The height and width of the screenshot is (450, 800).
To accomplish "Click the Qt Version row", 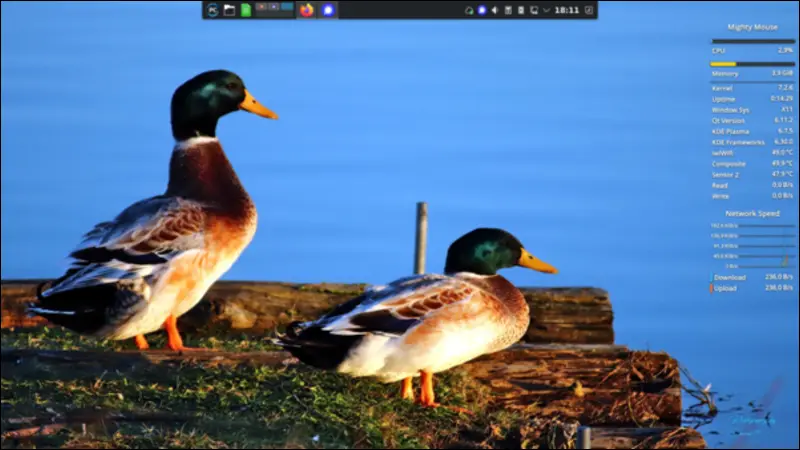I will coord(753,120).
